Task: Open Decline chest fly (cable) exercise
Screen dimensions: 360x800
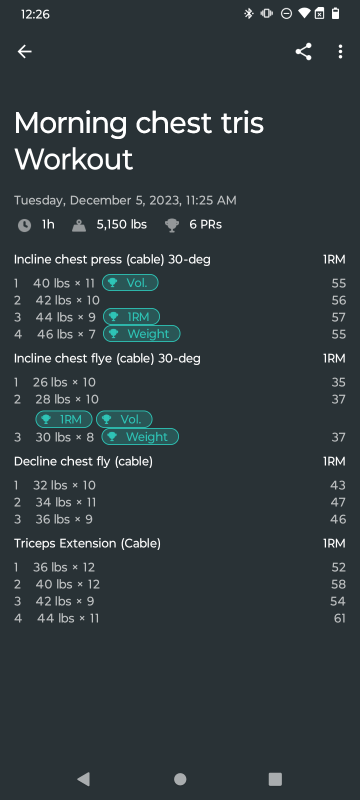Action: click(83, 462)
